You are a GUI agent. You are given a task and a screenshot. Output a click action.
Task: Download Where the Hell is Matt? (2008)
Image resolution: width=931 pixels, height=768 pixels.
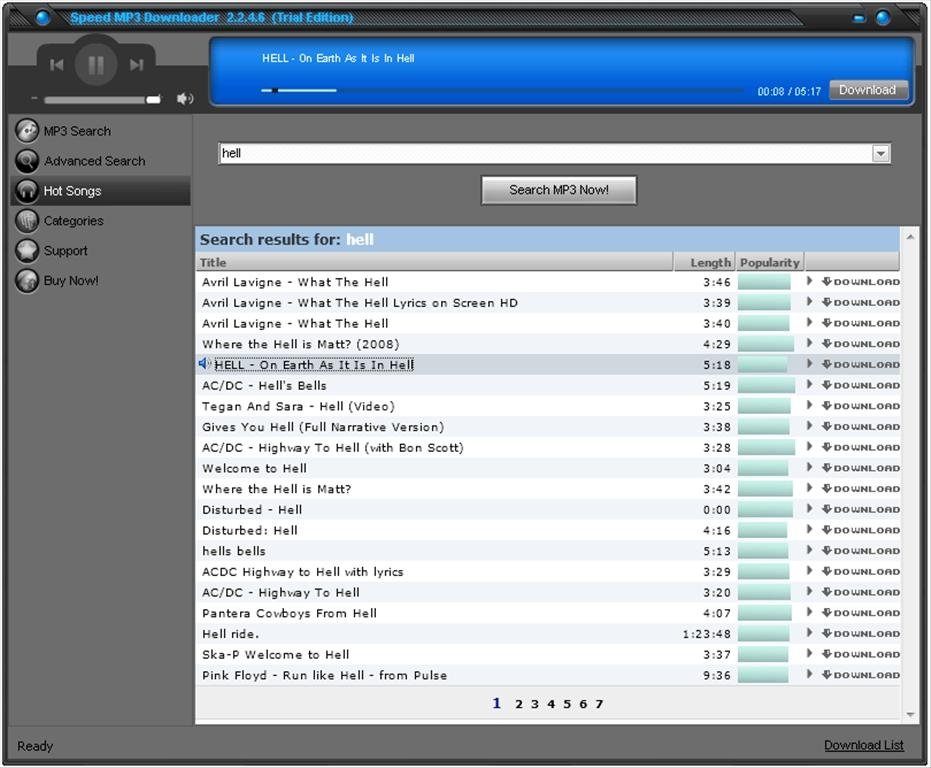coord(861,344)
